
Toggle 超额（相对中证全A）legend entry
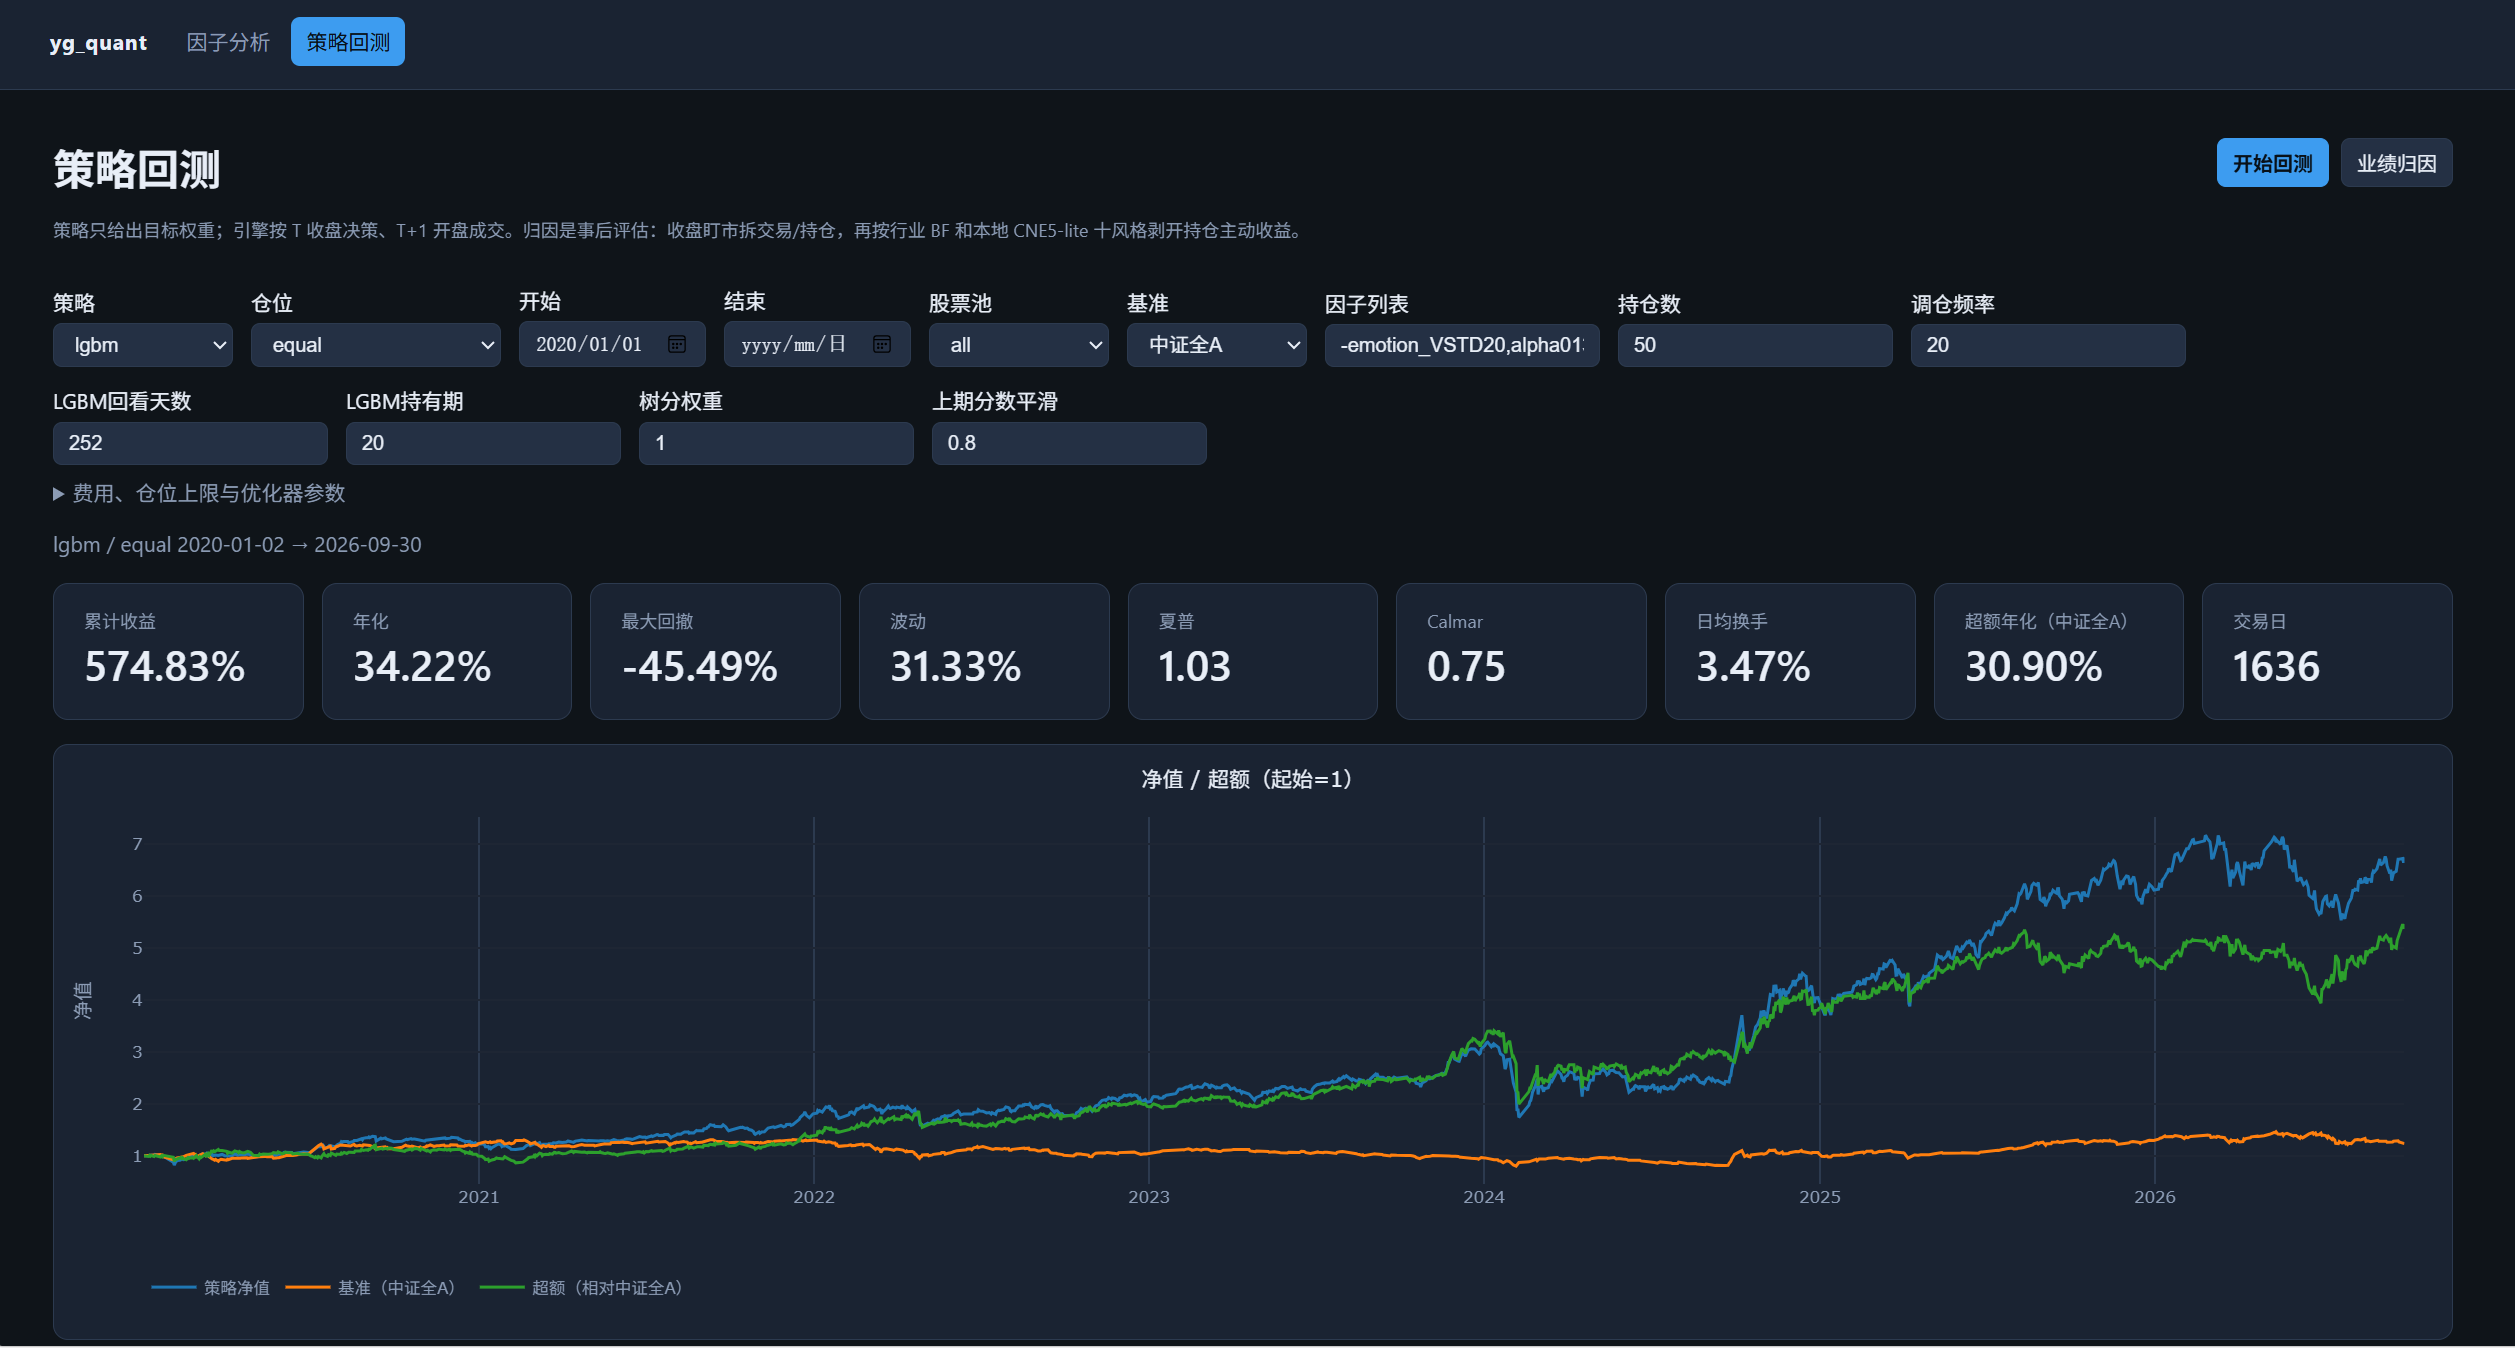point(582,1288)
